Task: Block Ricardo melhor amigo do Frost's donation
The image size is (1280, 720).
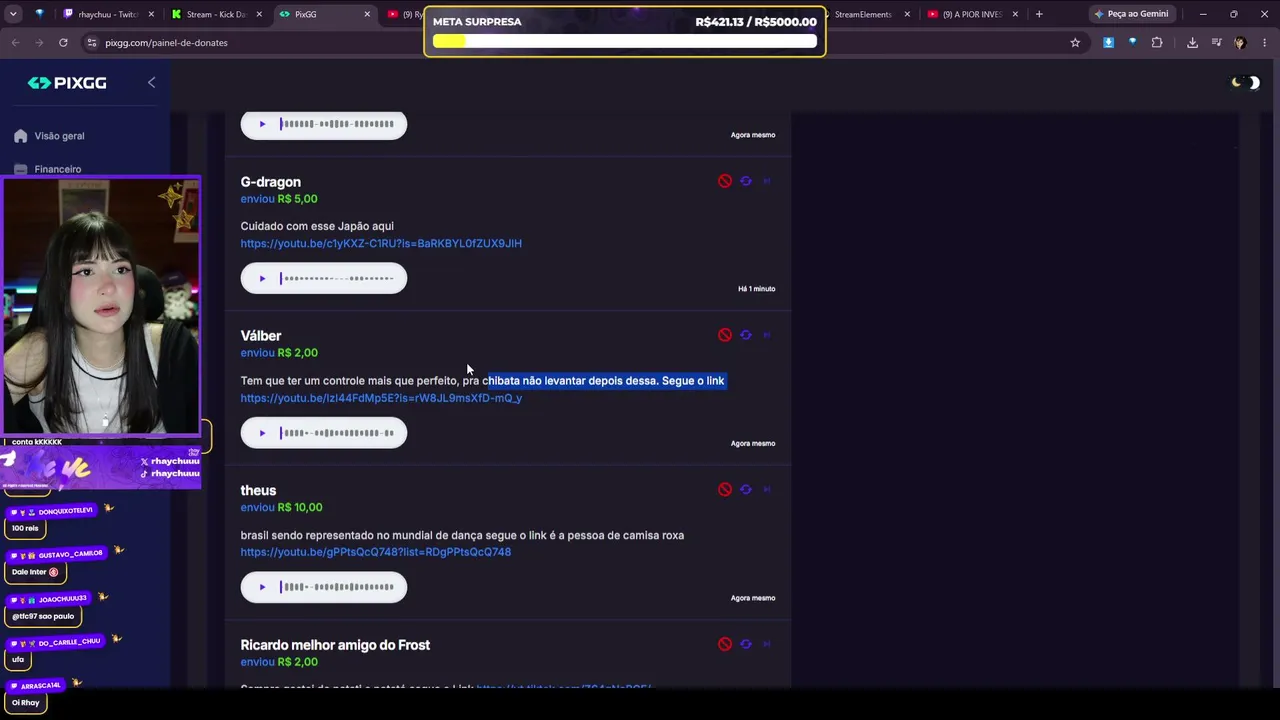Action: point(725,644)
